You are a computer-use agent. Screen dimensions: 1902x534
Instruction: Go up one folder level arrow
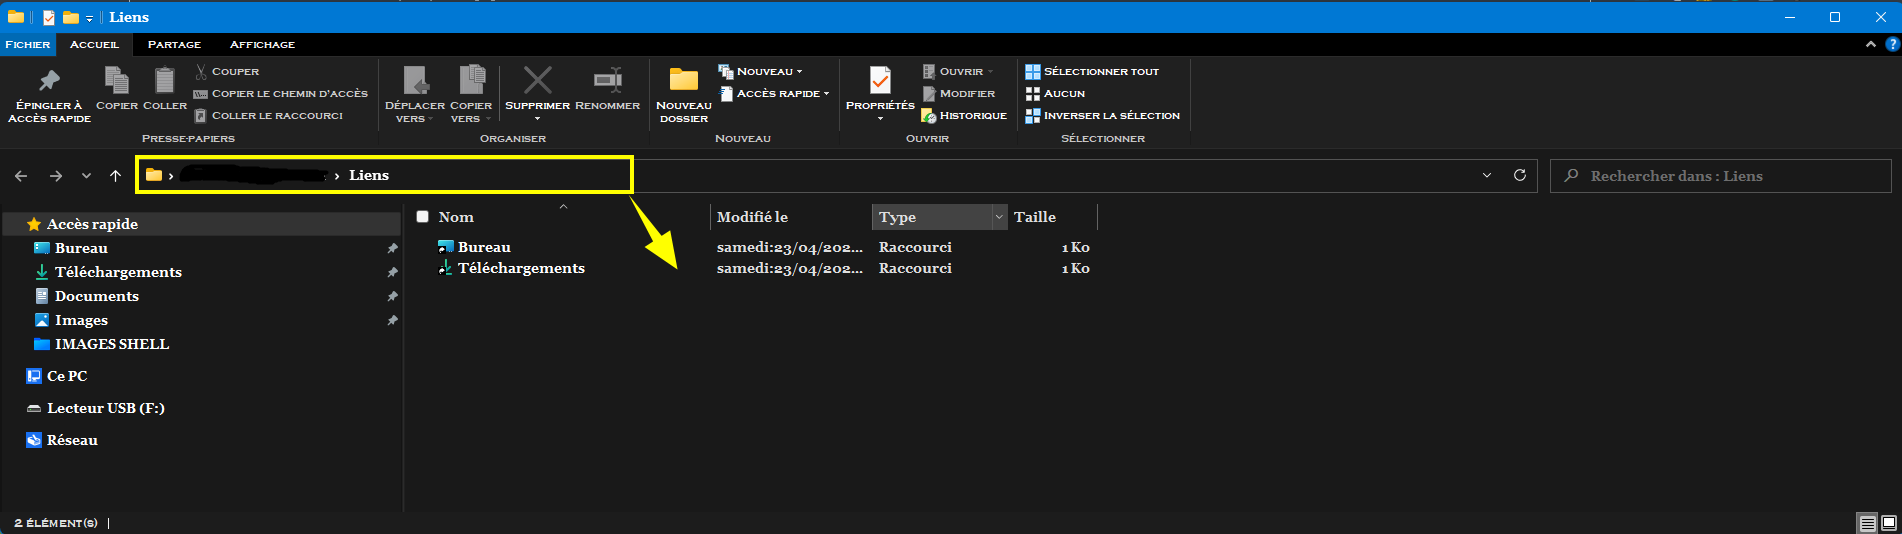pyautogui.click(x=116, y=176)
